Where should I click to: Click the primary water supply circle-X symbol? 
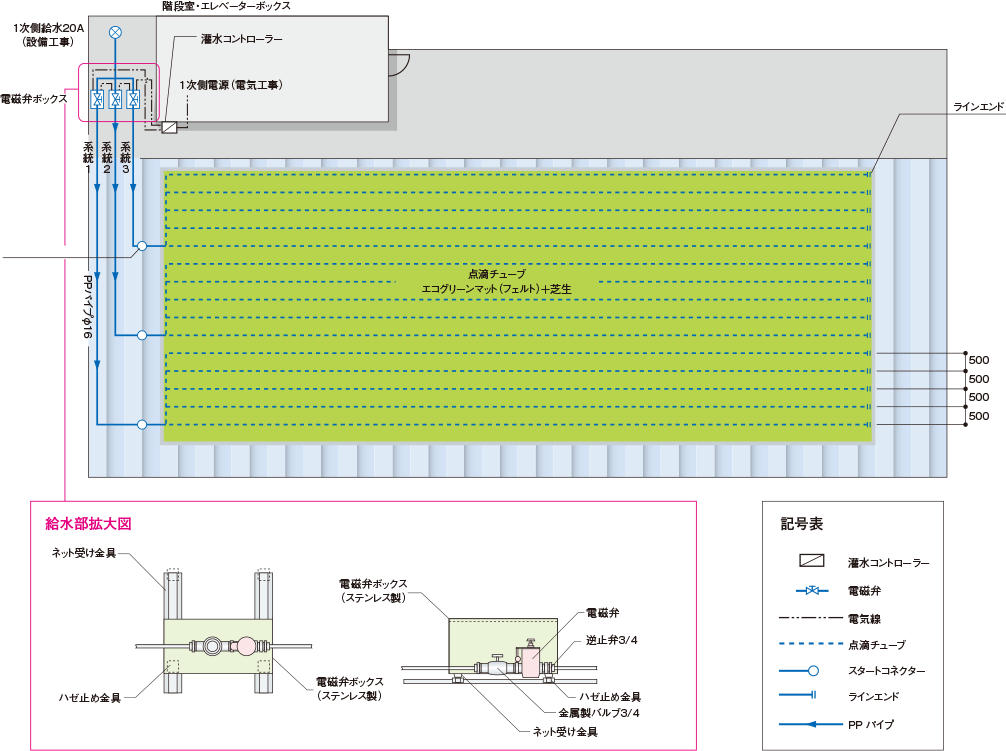115,32
